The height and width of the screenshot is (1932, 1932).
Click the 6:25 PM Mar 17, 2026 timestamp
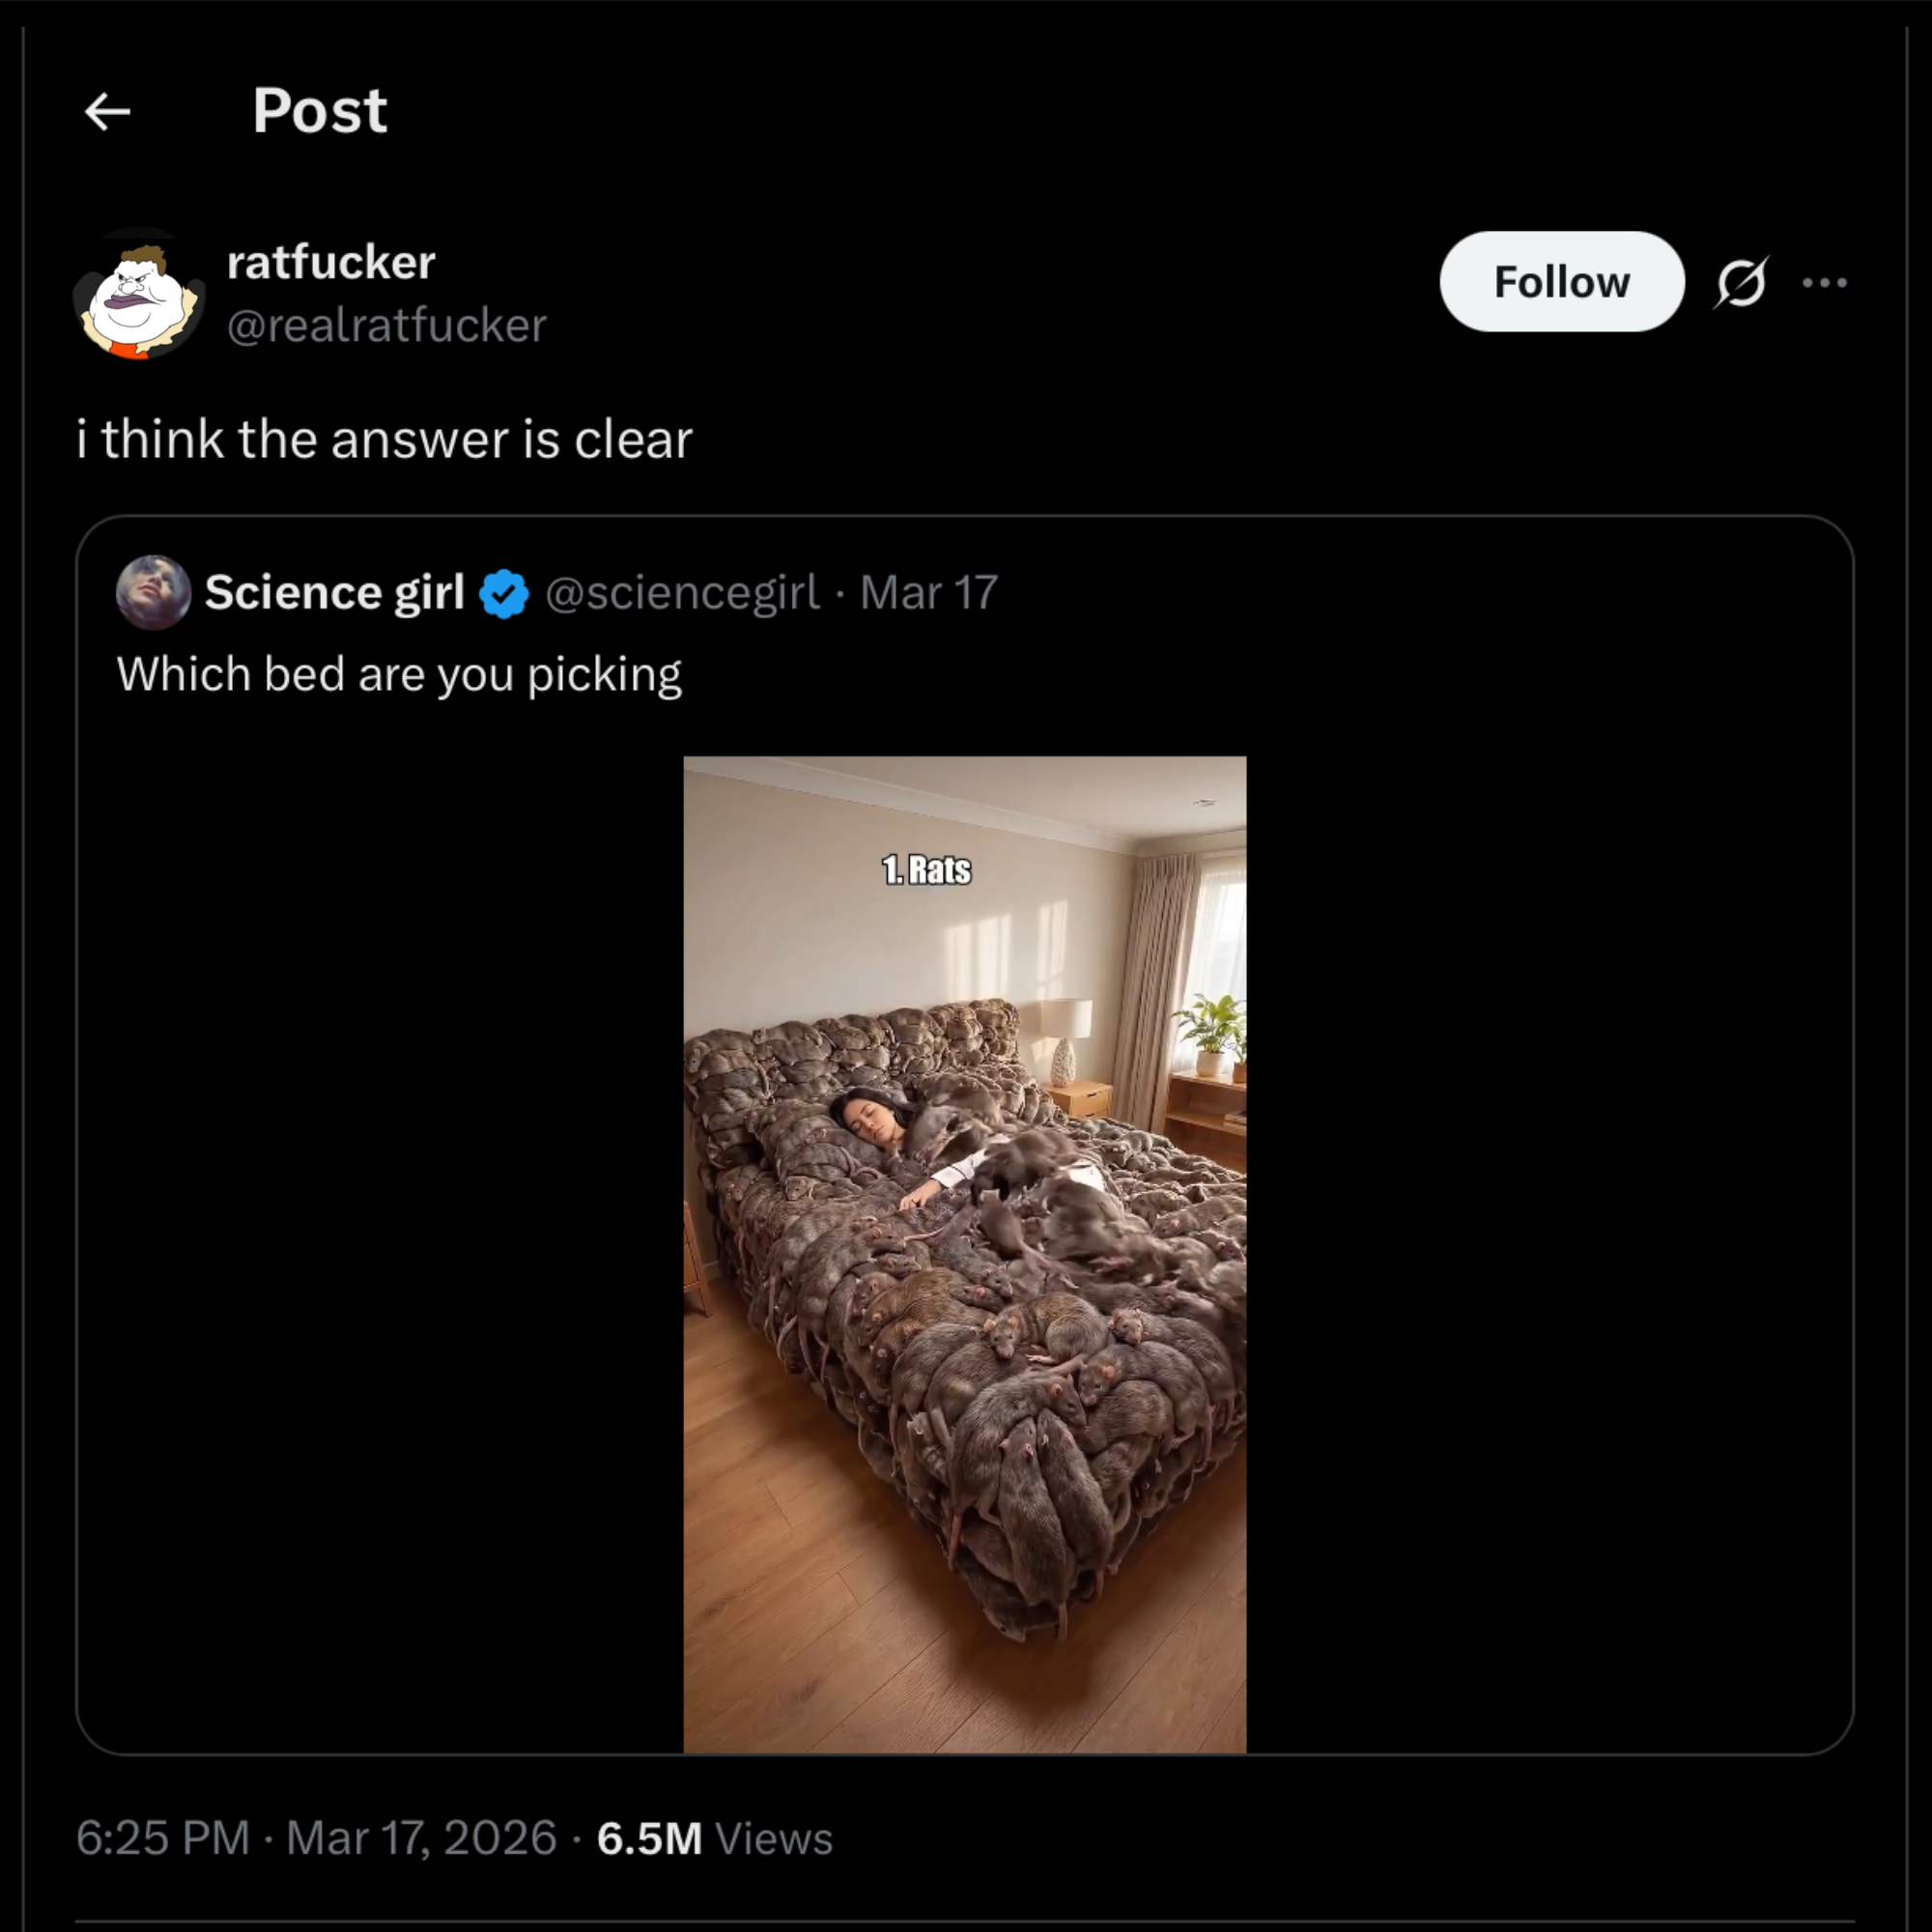click(316, 1838)
